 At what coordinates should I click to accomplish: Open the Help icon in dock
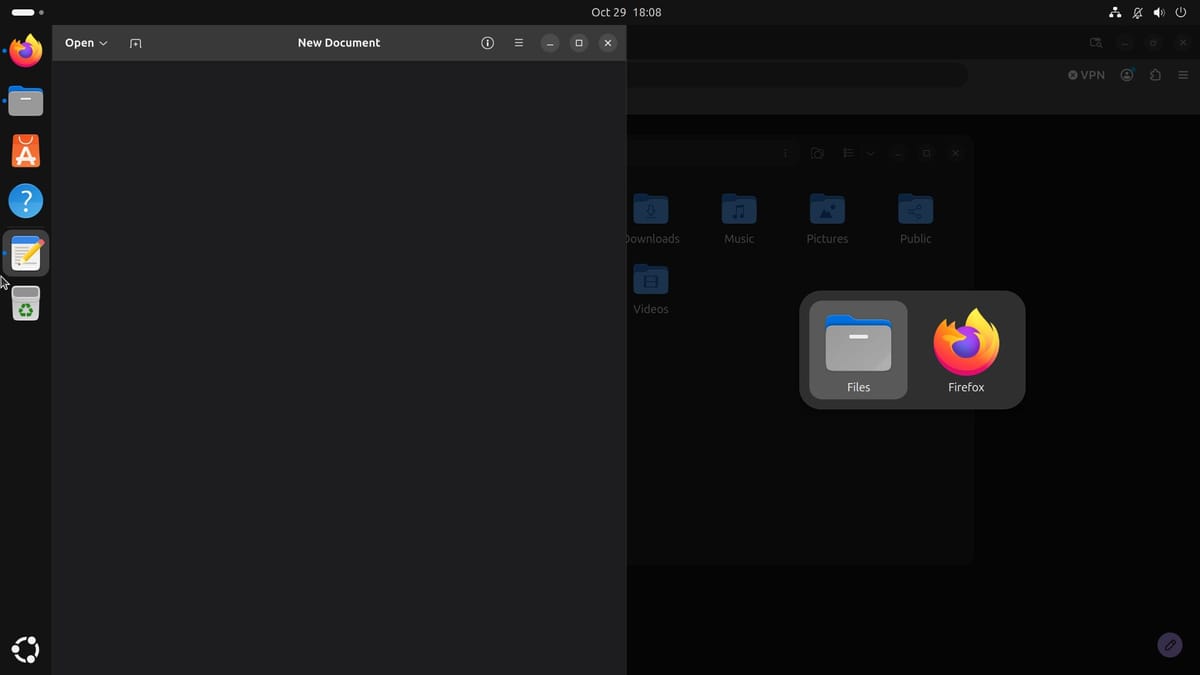pyautogui.click(x=26, y=201)
